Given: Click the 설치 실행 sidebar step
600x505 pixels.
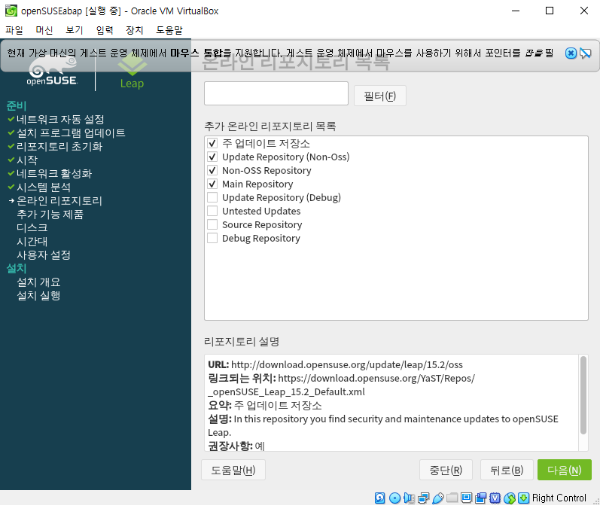Looking at the screenshot, I should tap(38, 295).
